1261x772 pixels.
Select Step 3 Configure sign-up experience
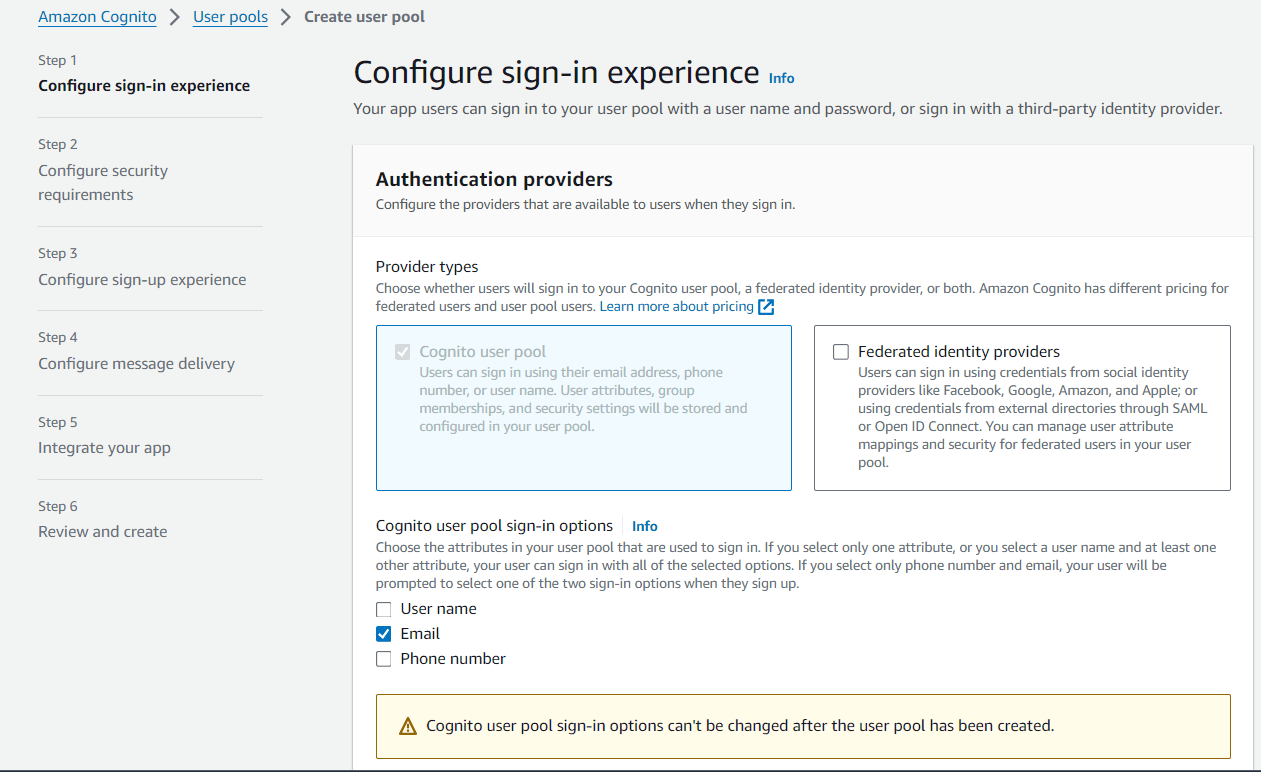[142, 280]
